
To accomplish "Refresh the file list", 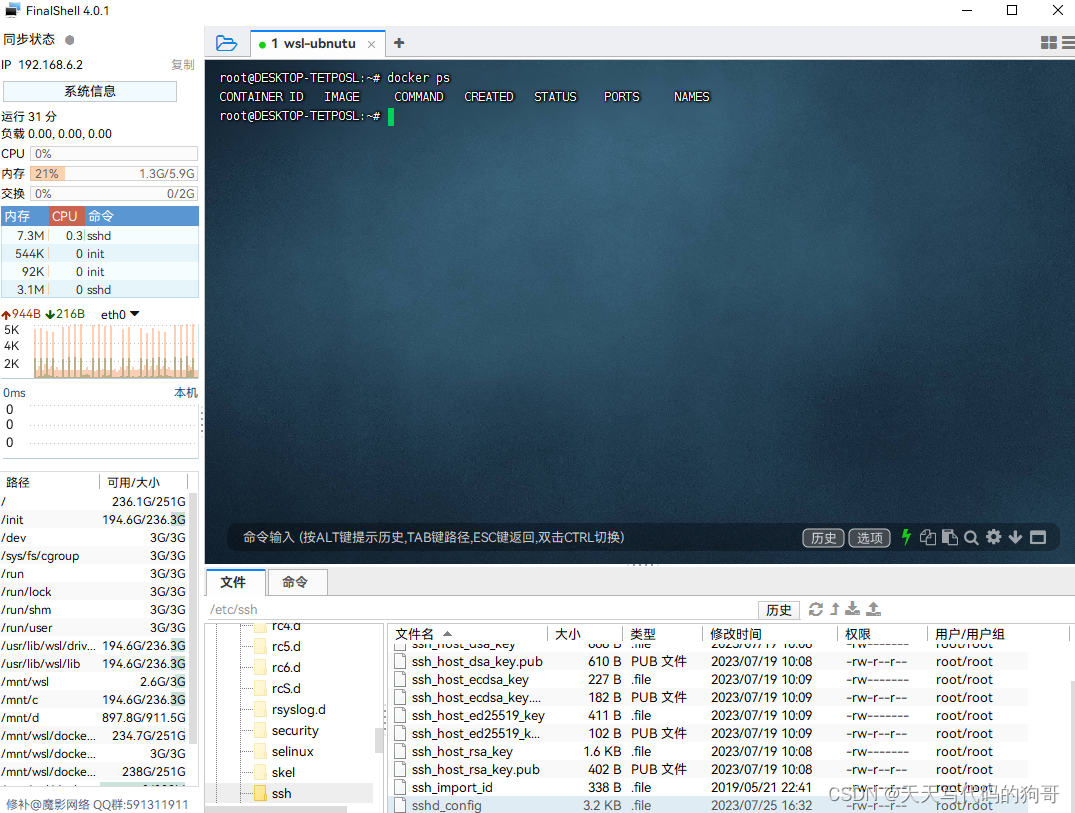I will click(816, 609).
